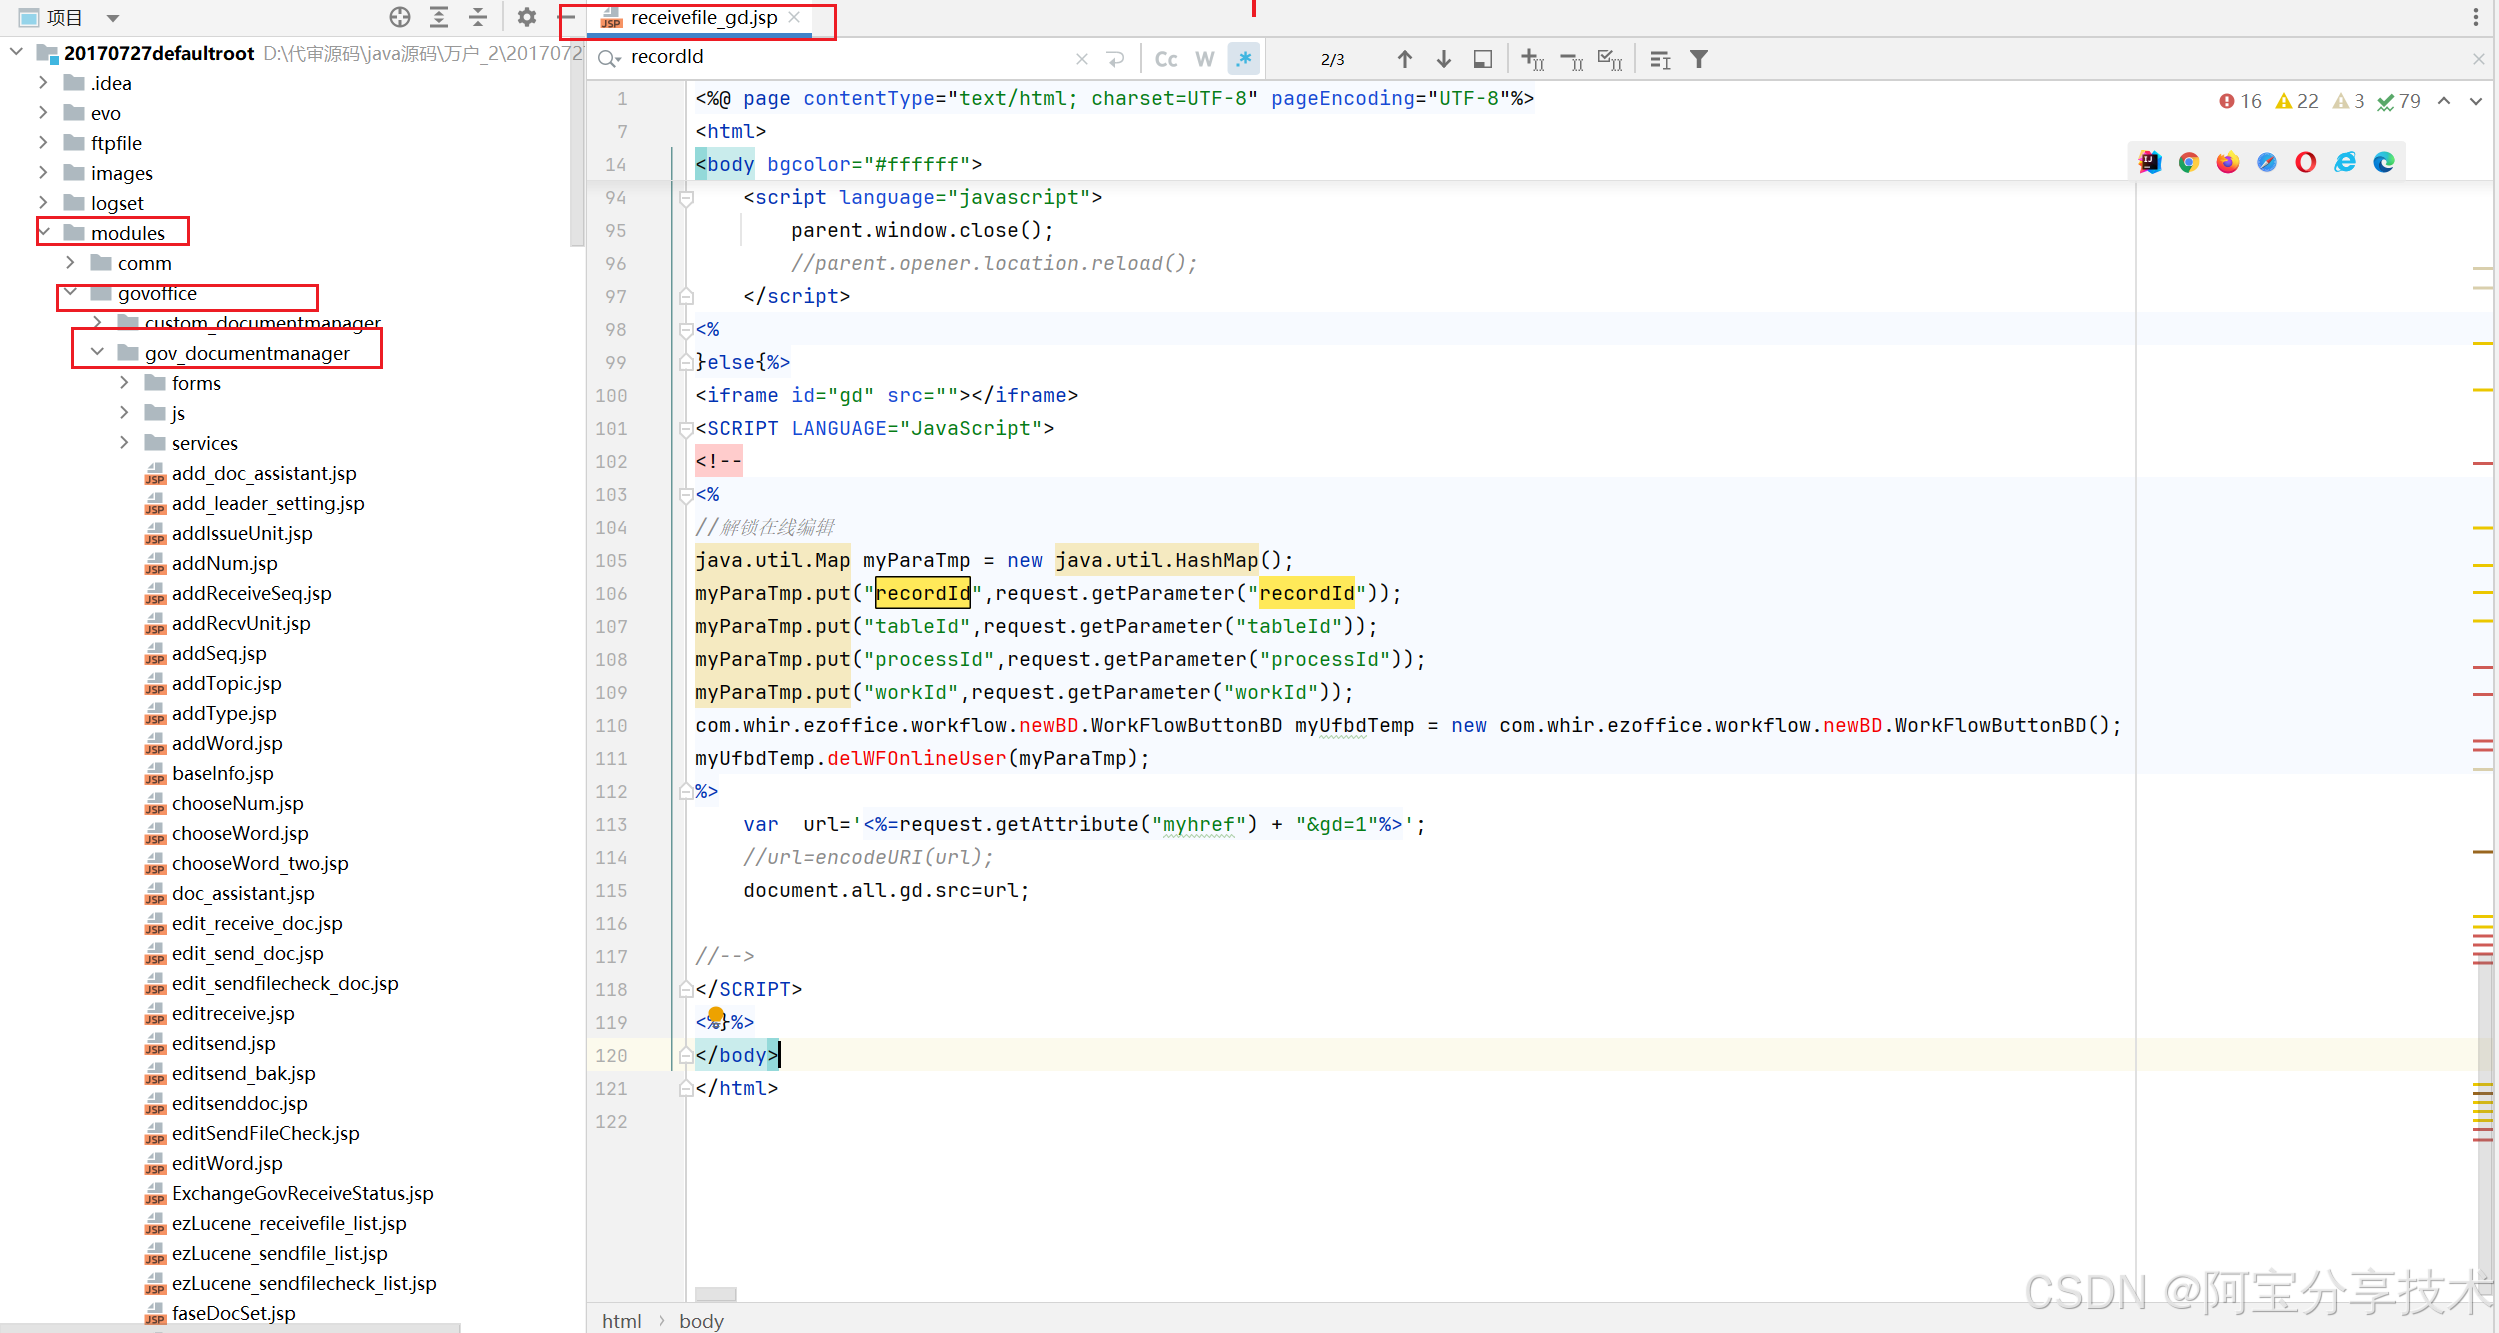Viewport: 2499px width, 1333px height.
Task: Open page preview in Edge browser
Action: pyautogui.click(x=2384, y=163)
